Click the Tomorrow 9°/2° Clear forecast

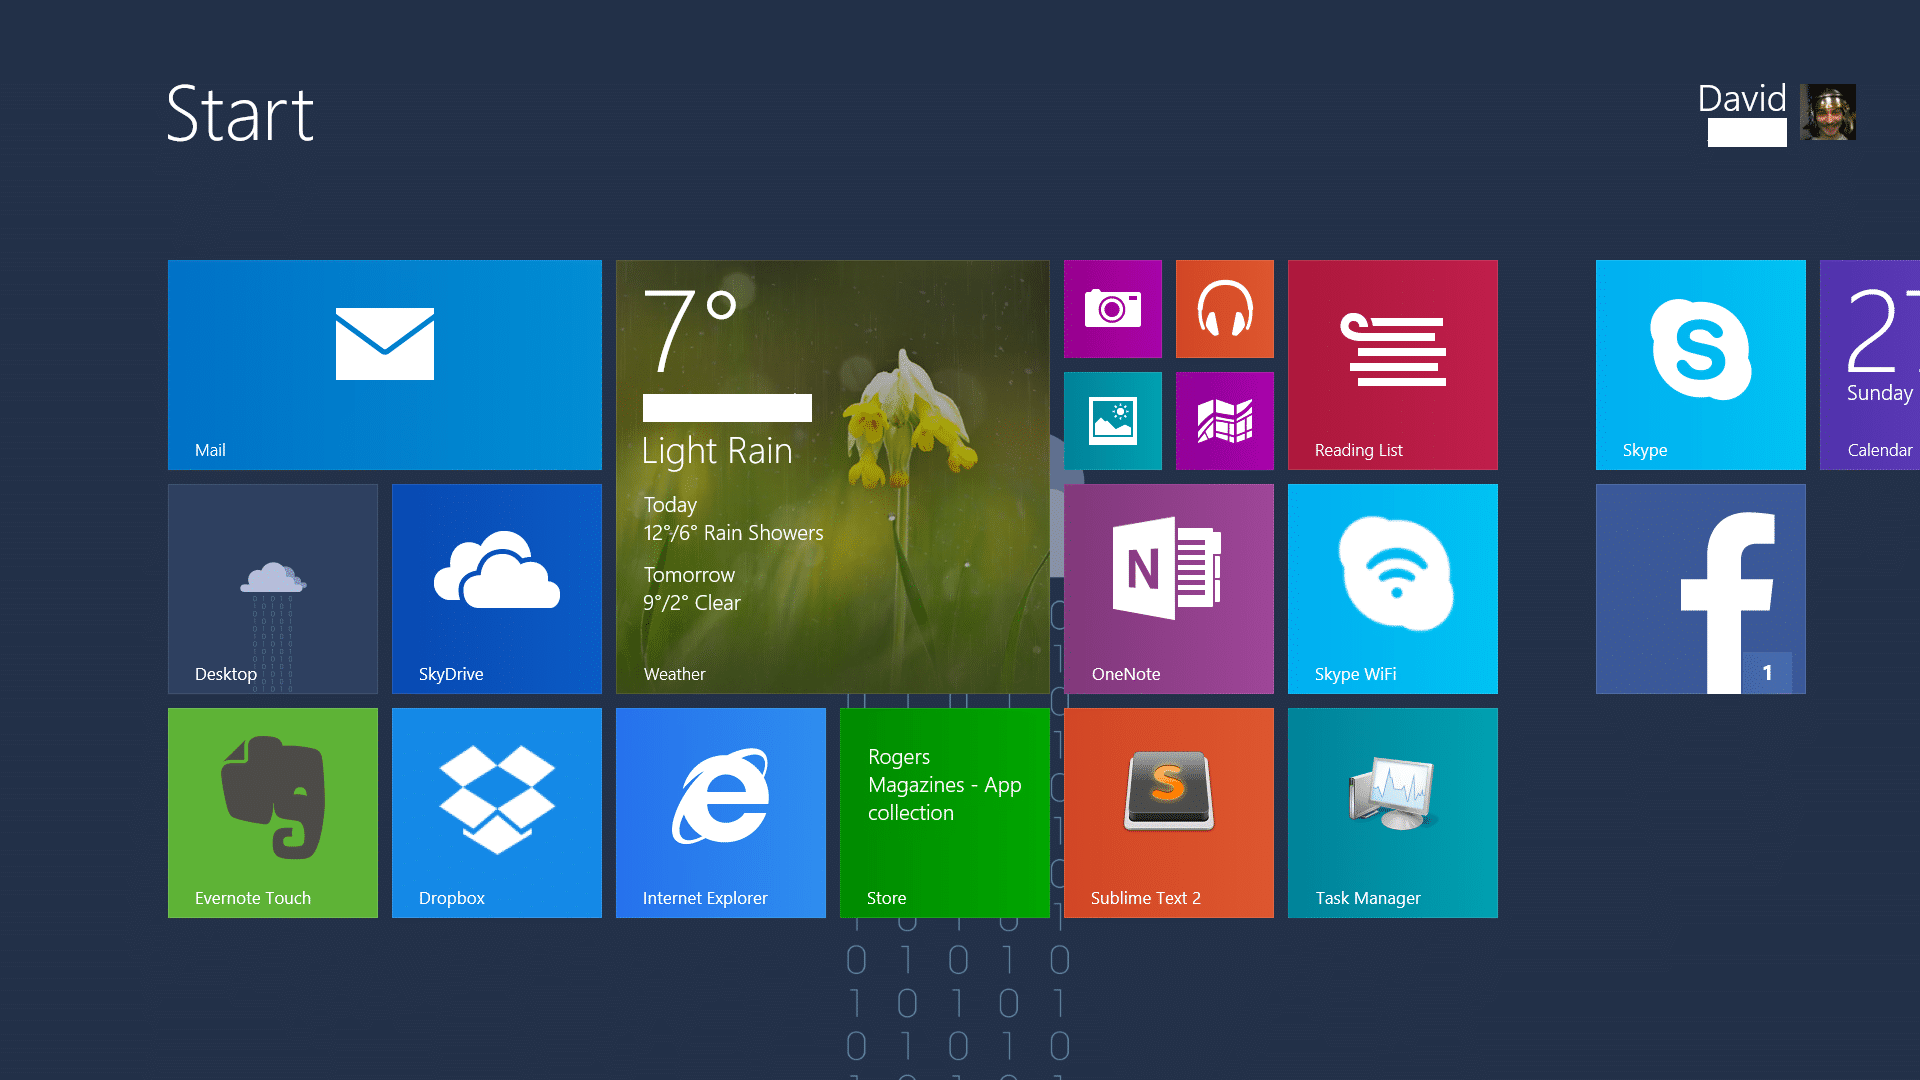pos(692,589)
